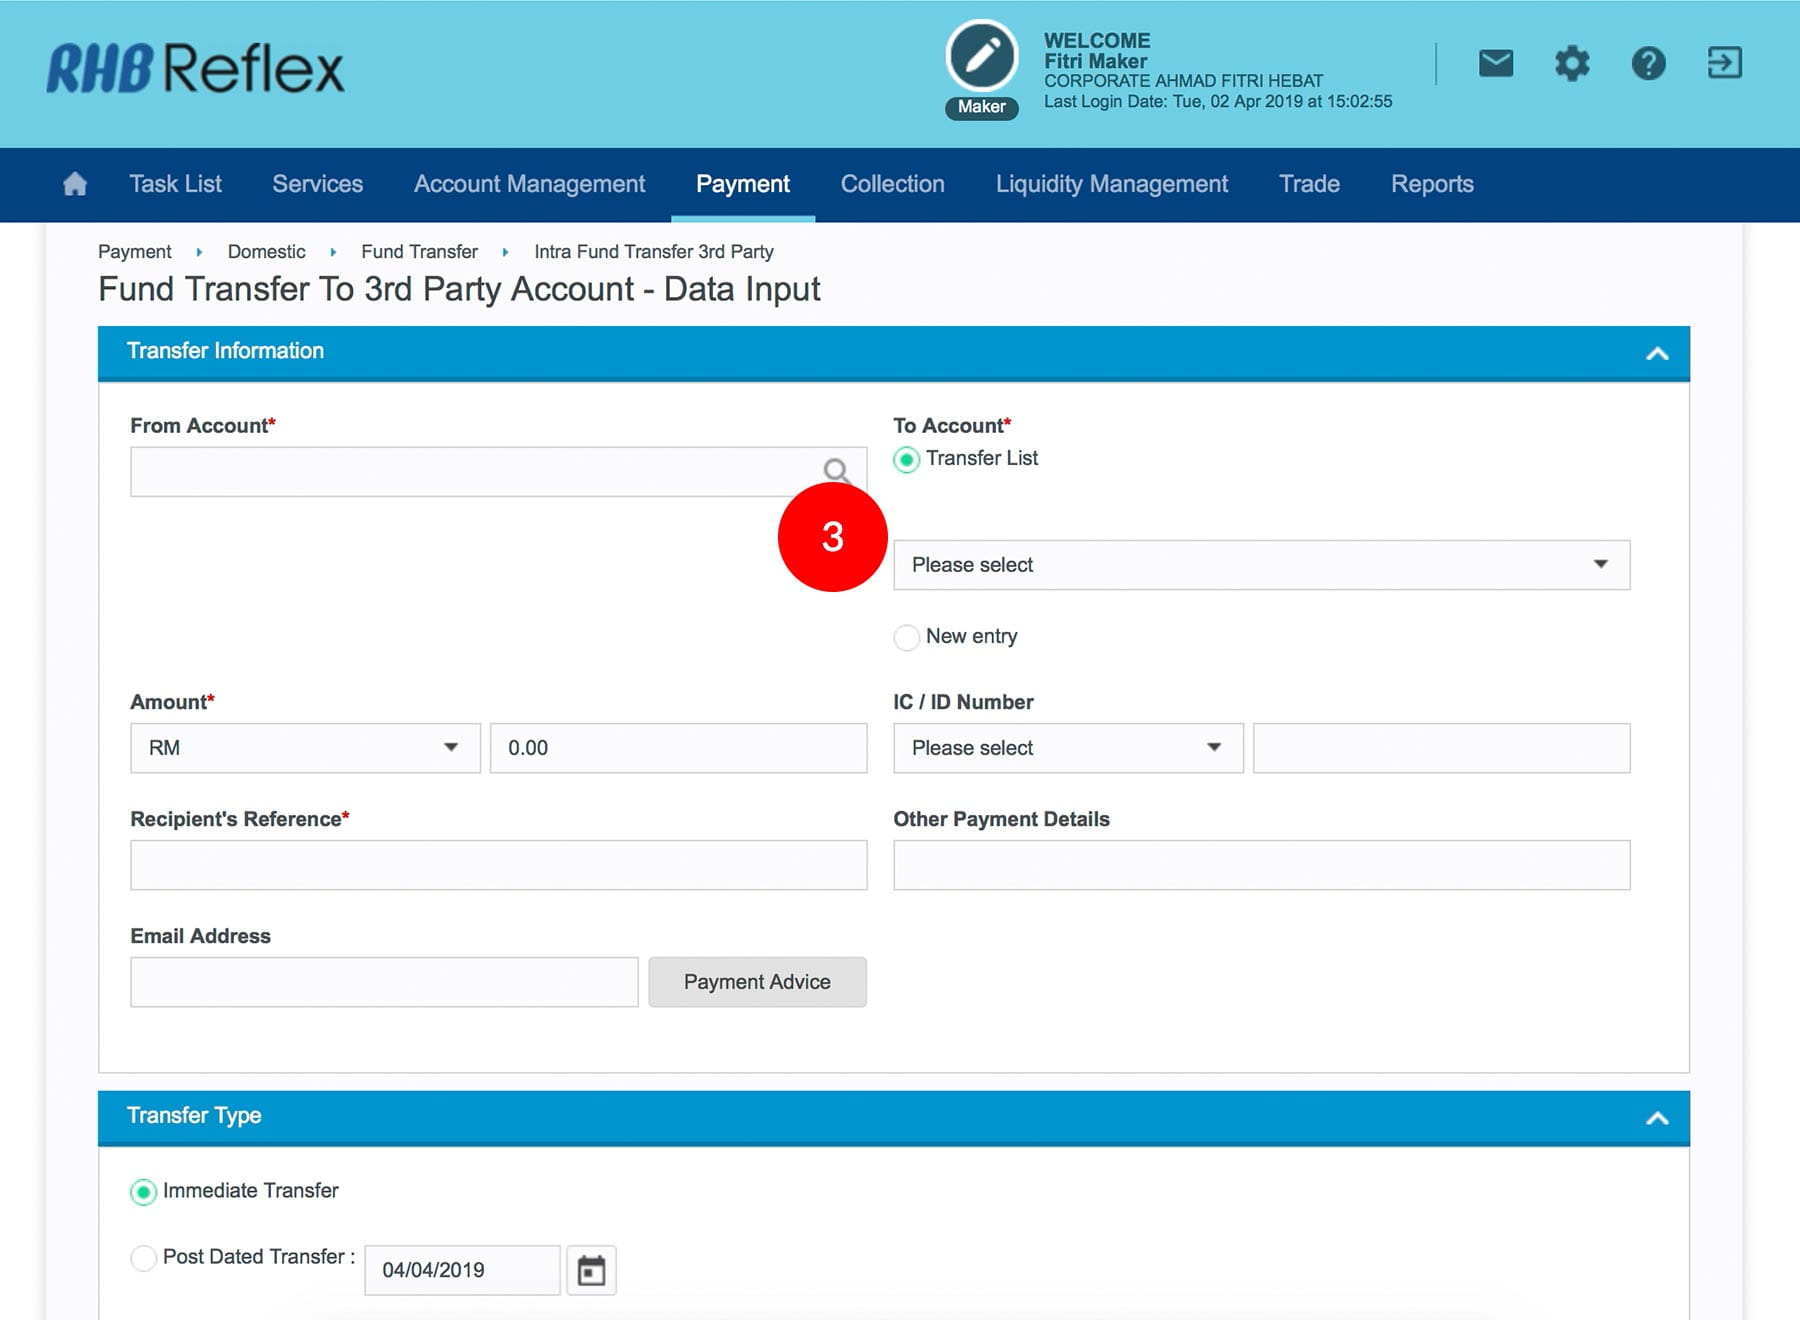Expand the IC / ID Number type dropdown
Viewport: 1800px width, 1320px height.
(1067, 748)
